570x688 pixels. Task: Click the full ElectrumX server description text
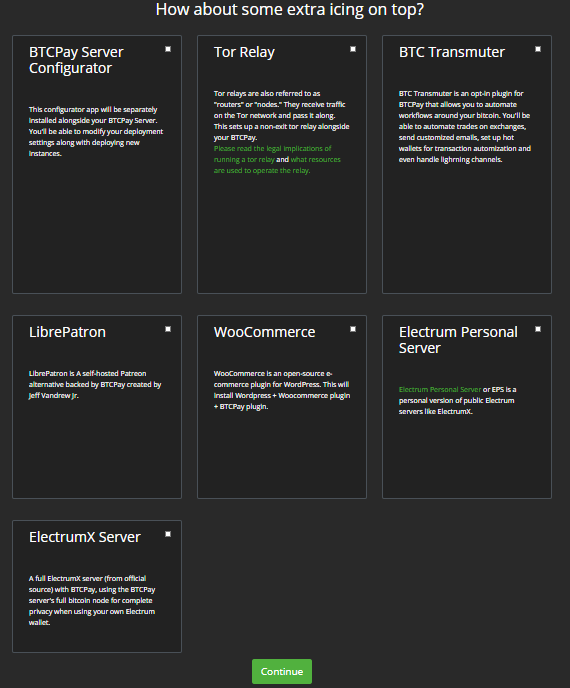point(92,600)
